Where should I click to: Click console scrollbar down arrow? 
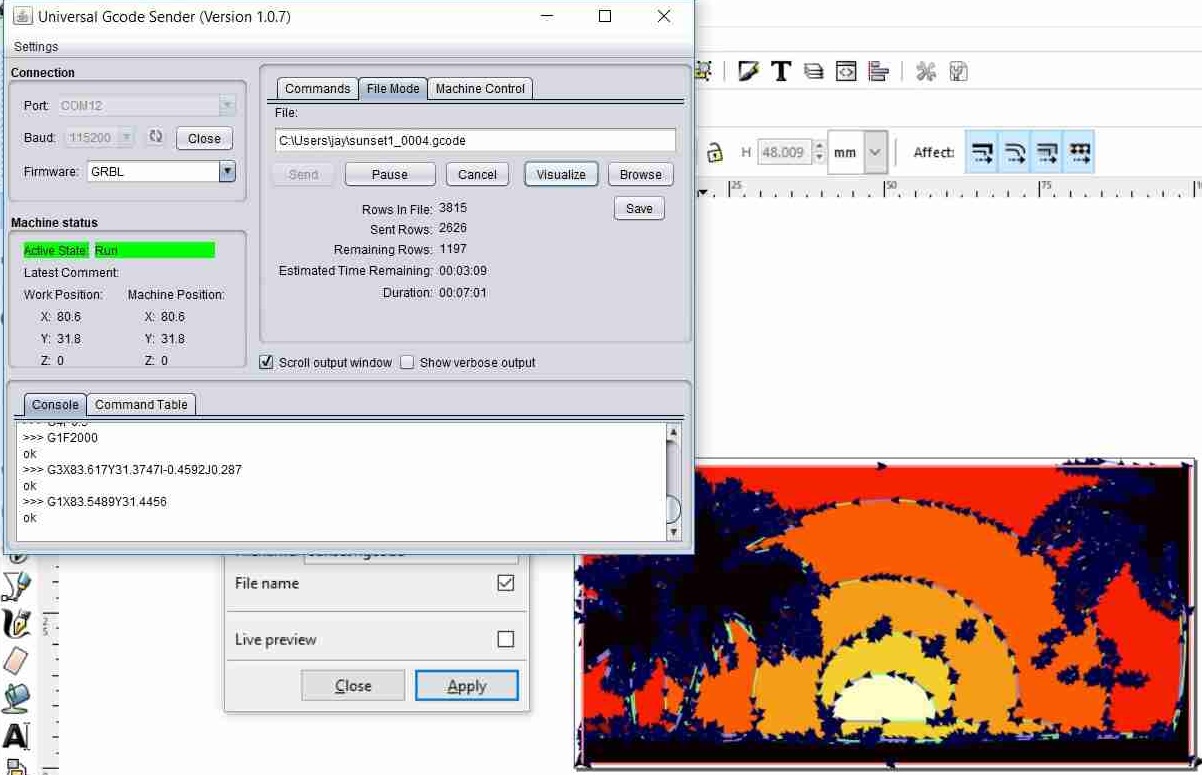point(673,533)
